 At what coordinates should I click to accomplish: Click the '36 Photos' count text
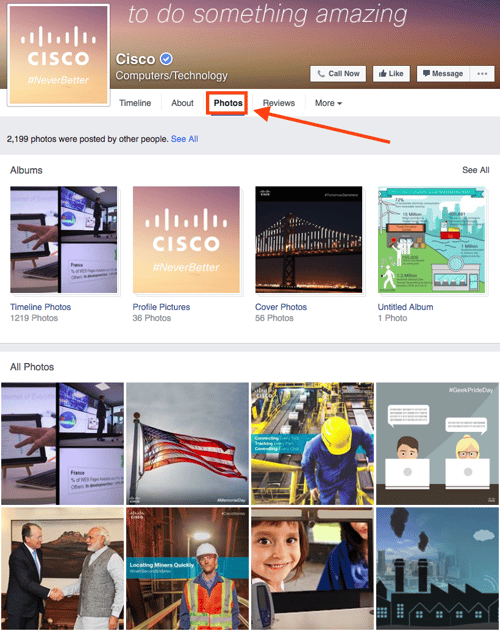tap(152, 318)
